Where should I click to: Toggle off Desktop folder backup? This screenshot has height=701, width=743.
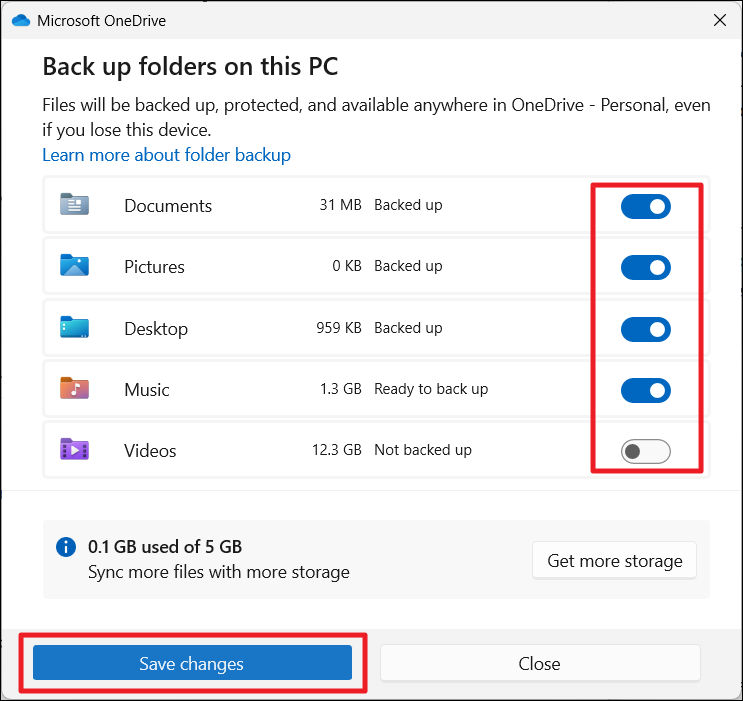(645, 329)
